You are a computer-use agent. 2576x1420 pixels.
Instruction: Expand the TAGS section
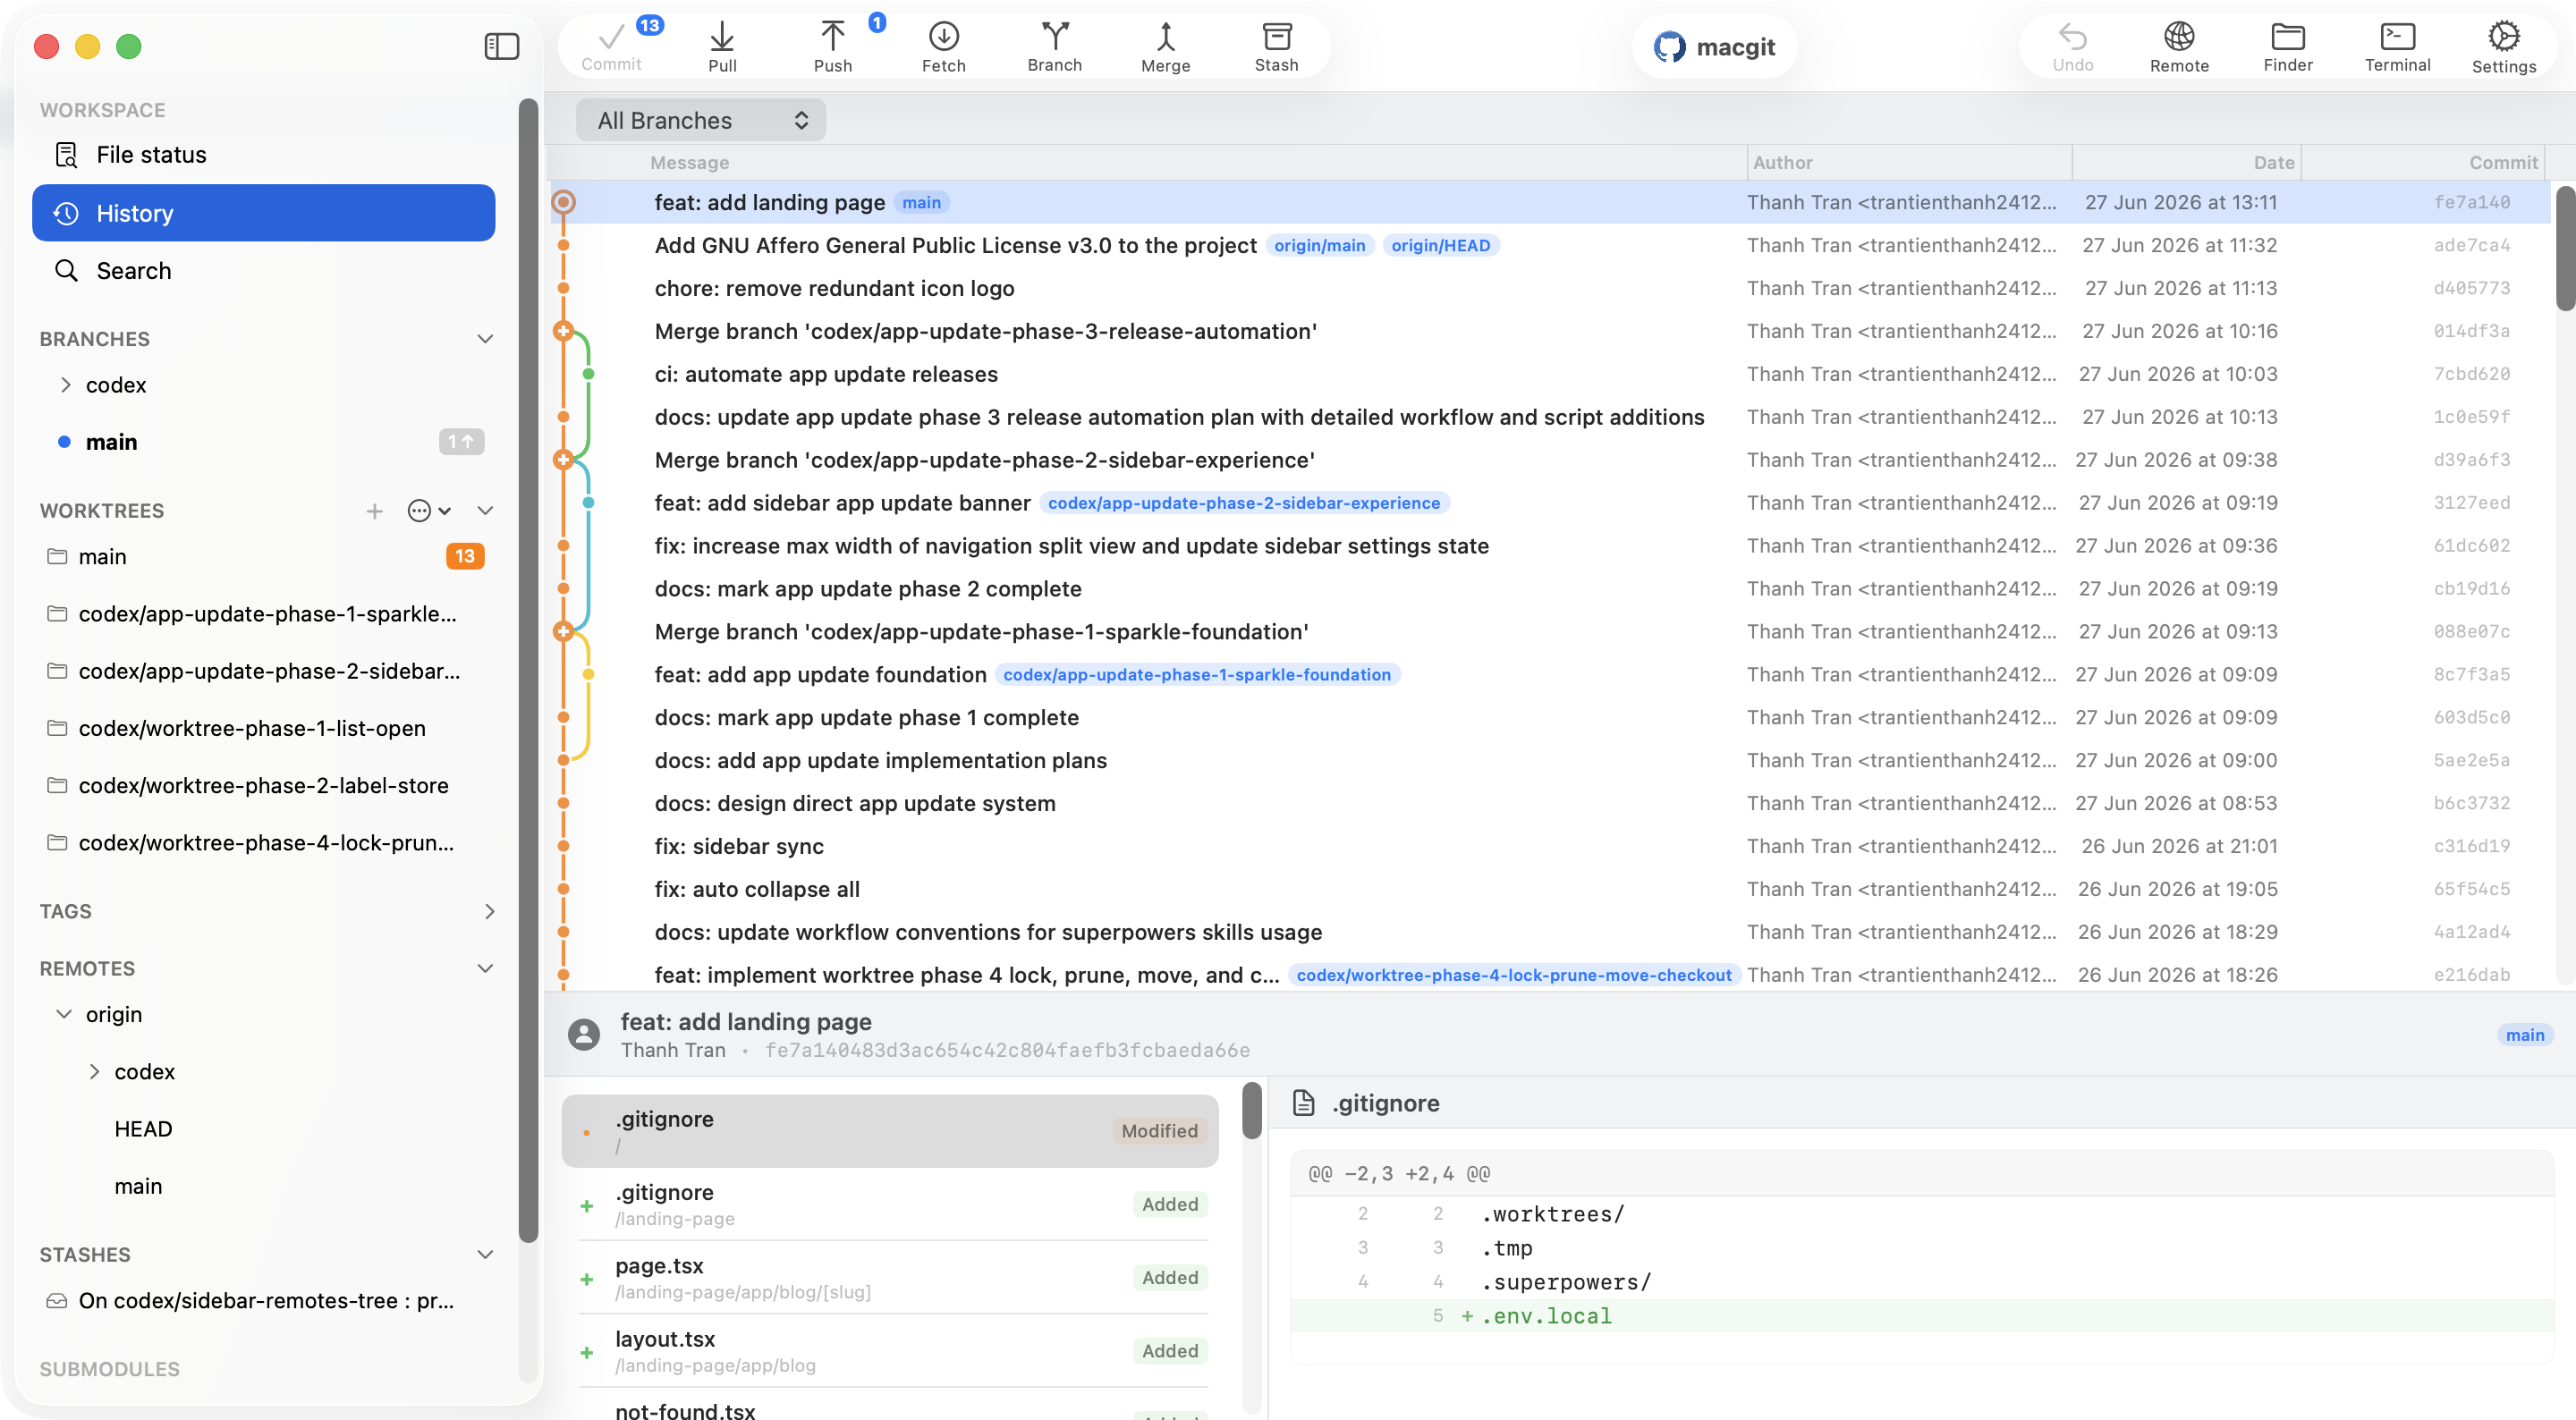[x=489, y=911]
